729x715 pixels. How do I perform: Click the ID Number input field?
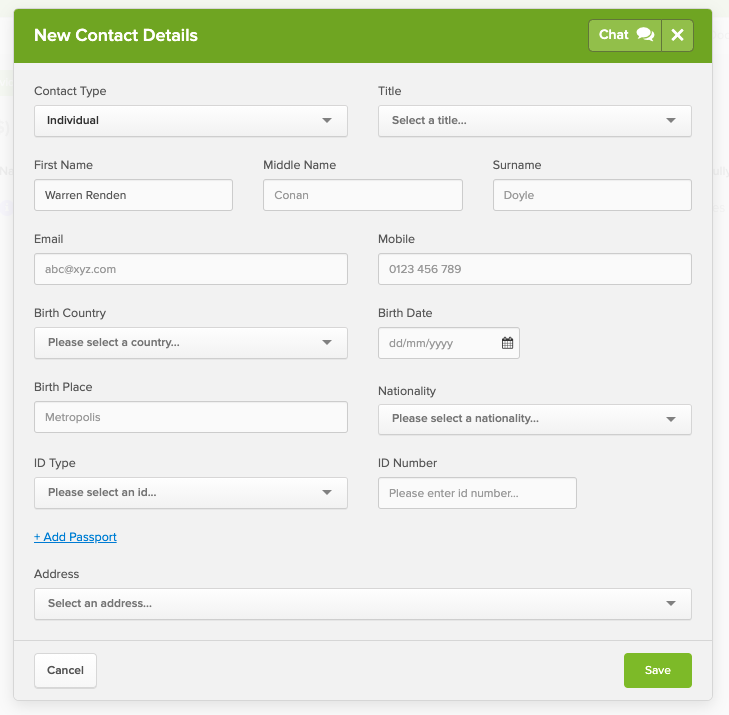477,493
